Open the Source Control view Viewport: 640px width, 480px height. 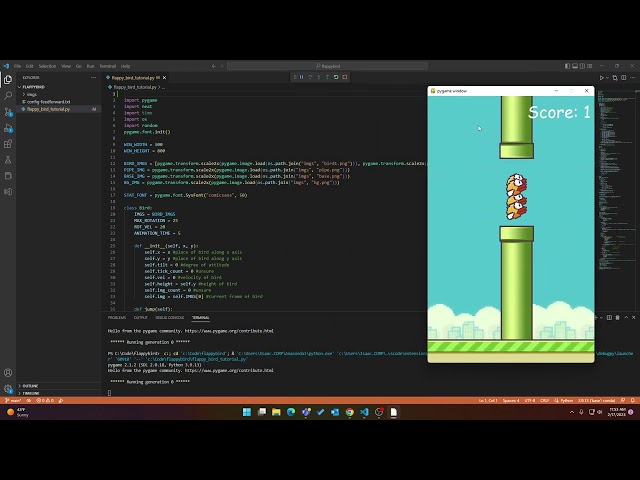8,112
